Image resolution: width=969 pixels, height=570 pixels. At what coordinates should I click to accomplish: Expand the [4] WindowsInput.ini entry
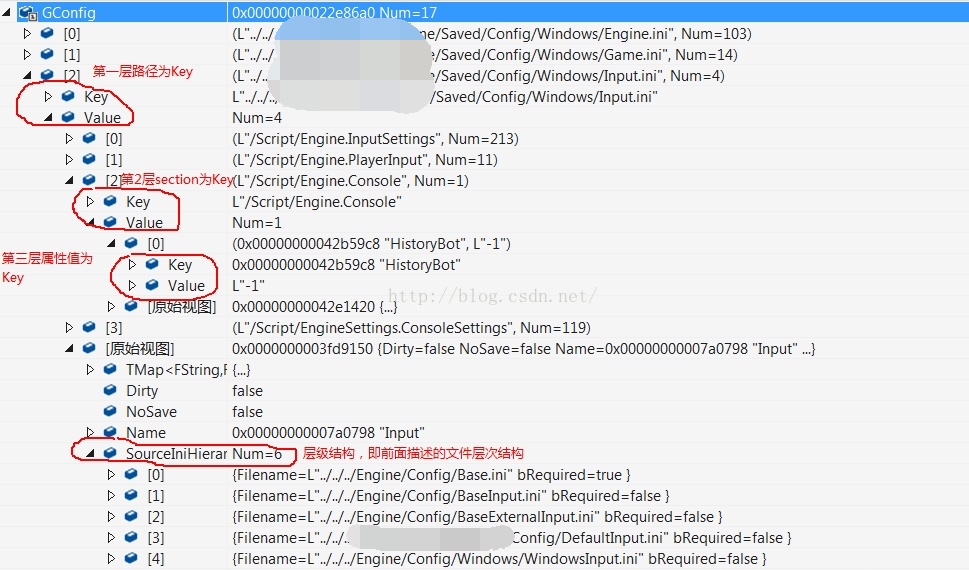coord(111,558)
